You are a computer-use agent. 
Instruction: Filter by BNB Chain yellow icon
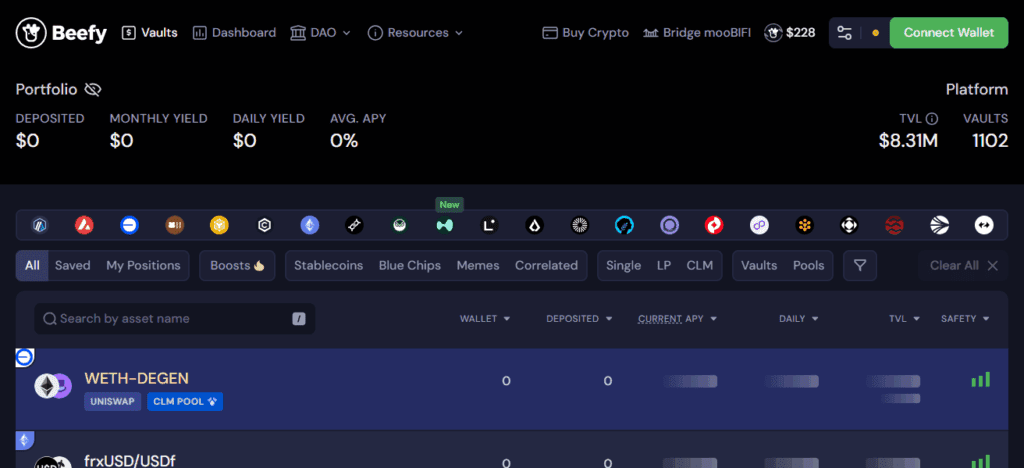[x=220, y=226]
